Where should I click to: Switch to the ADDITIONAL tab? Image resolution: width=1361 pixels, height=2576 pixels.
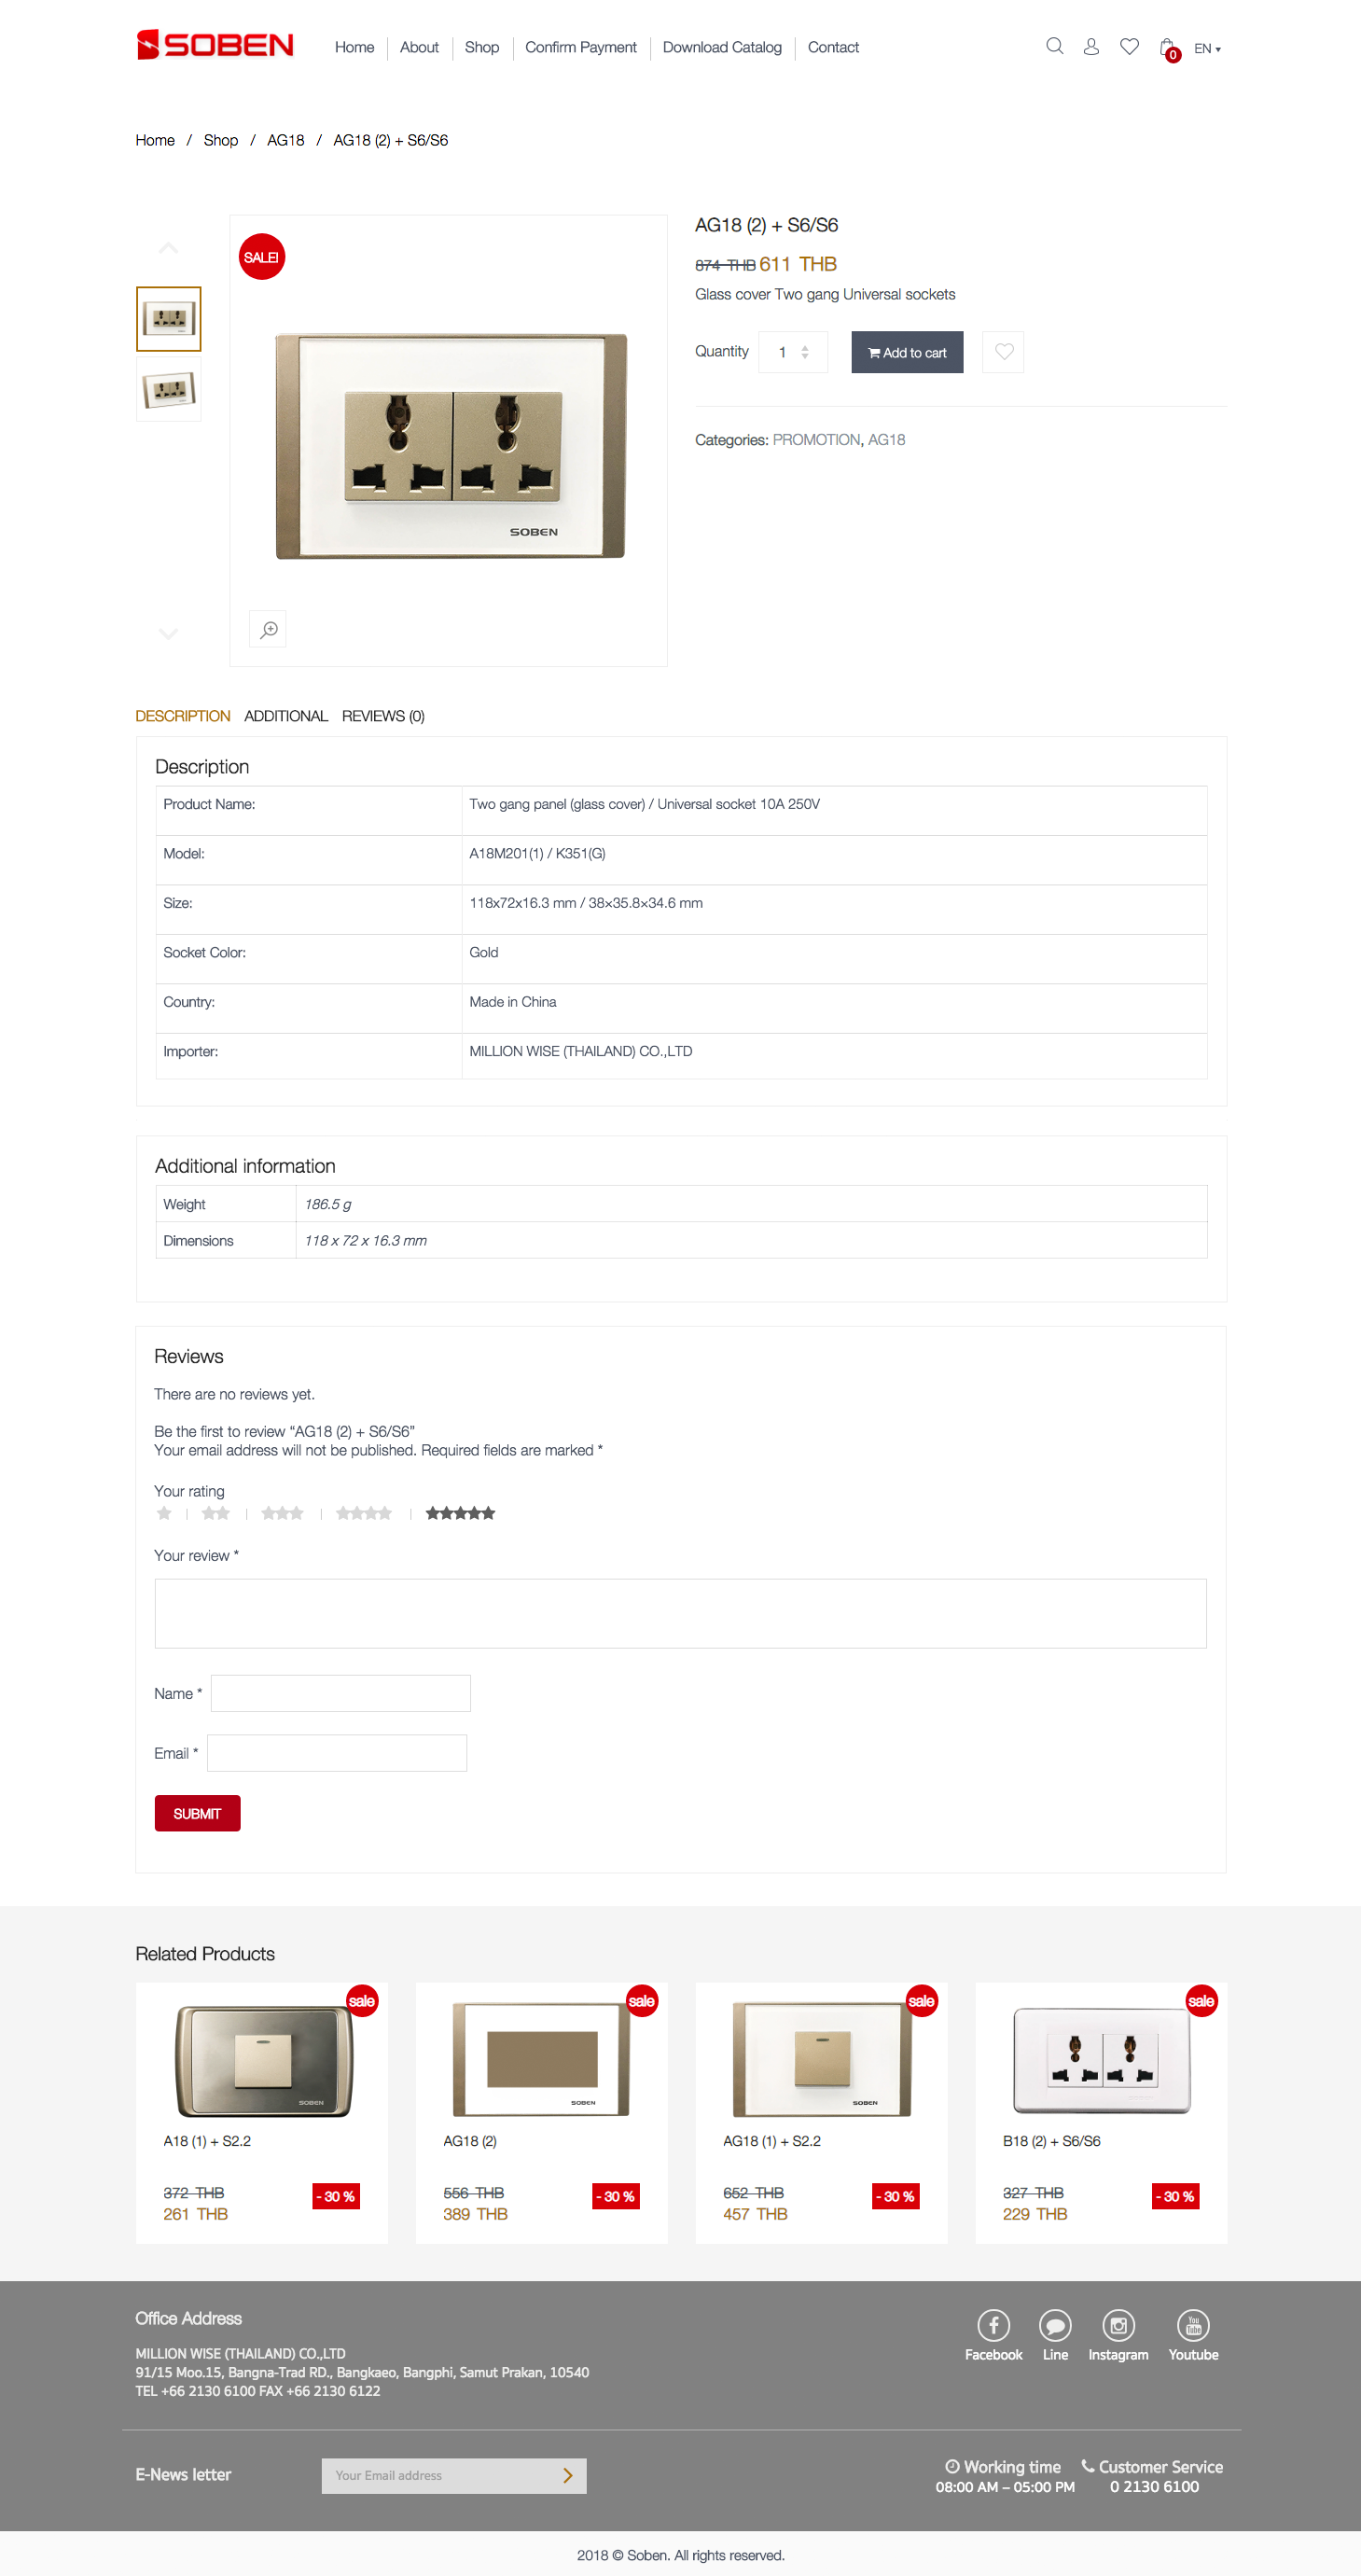(x=286, y=716)
